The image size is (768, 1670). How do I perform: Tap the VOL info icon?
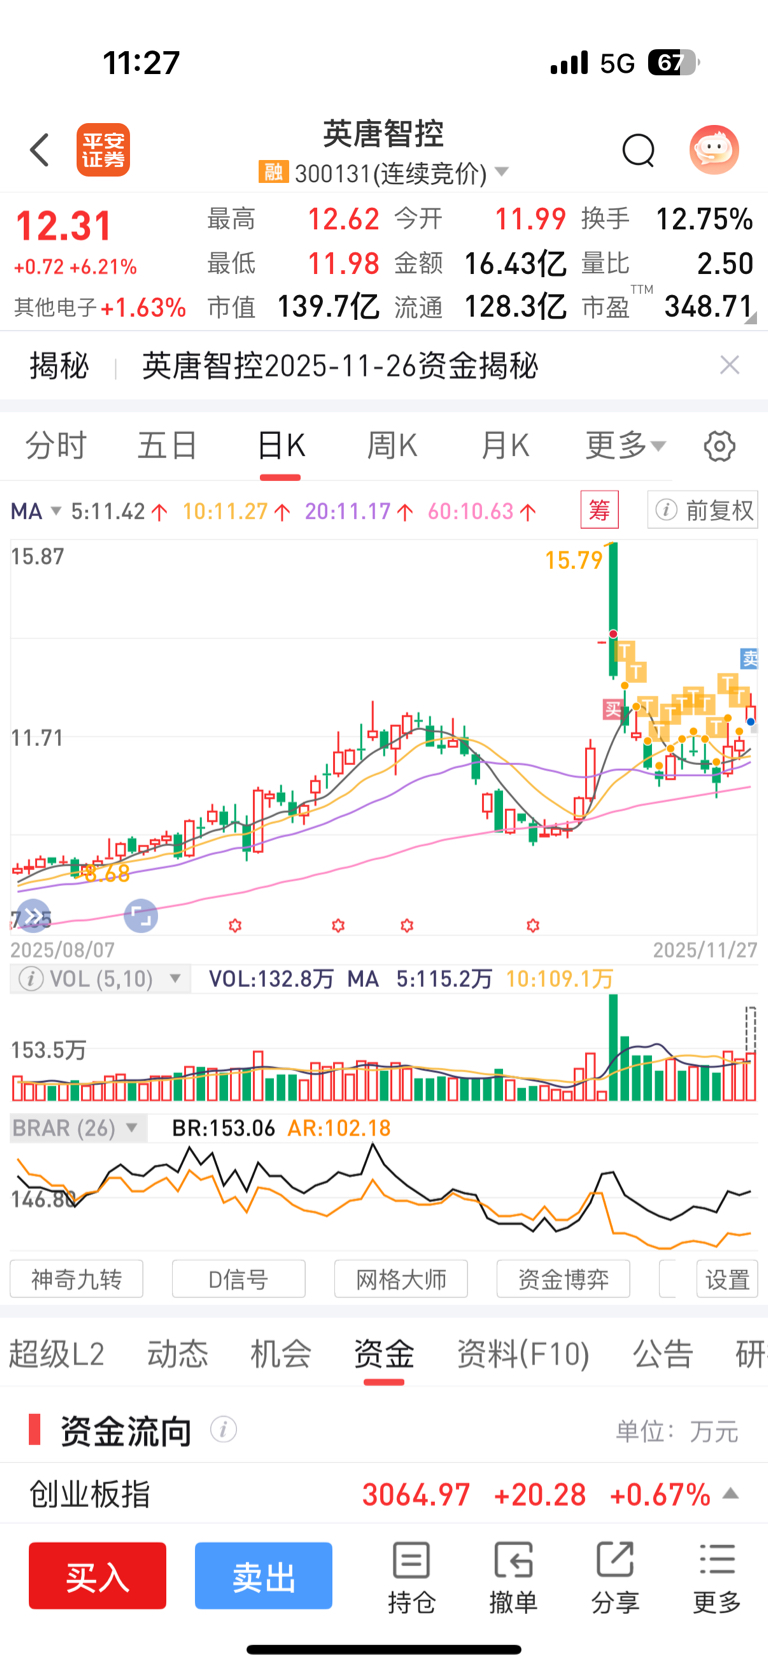(31, 978)
